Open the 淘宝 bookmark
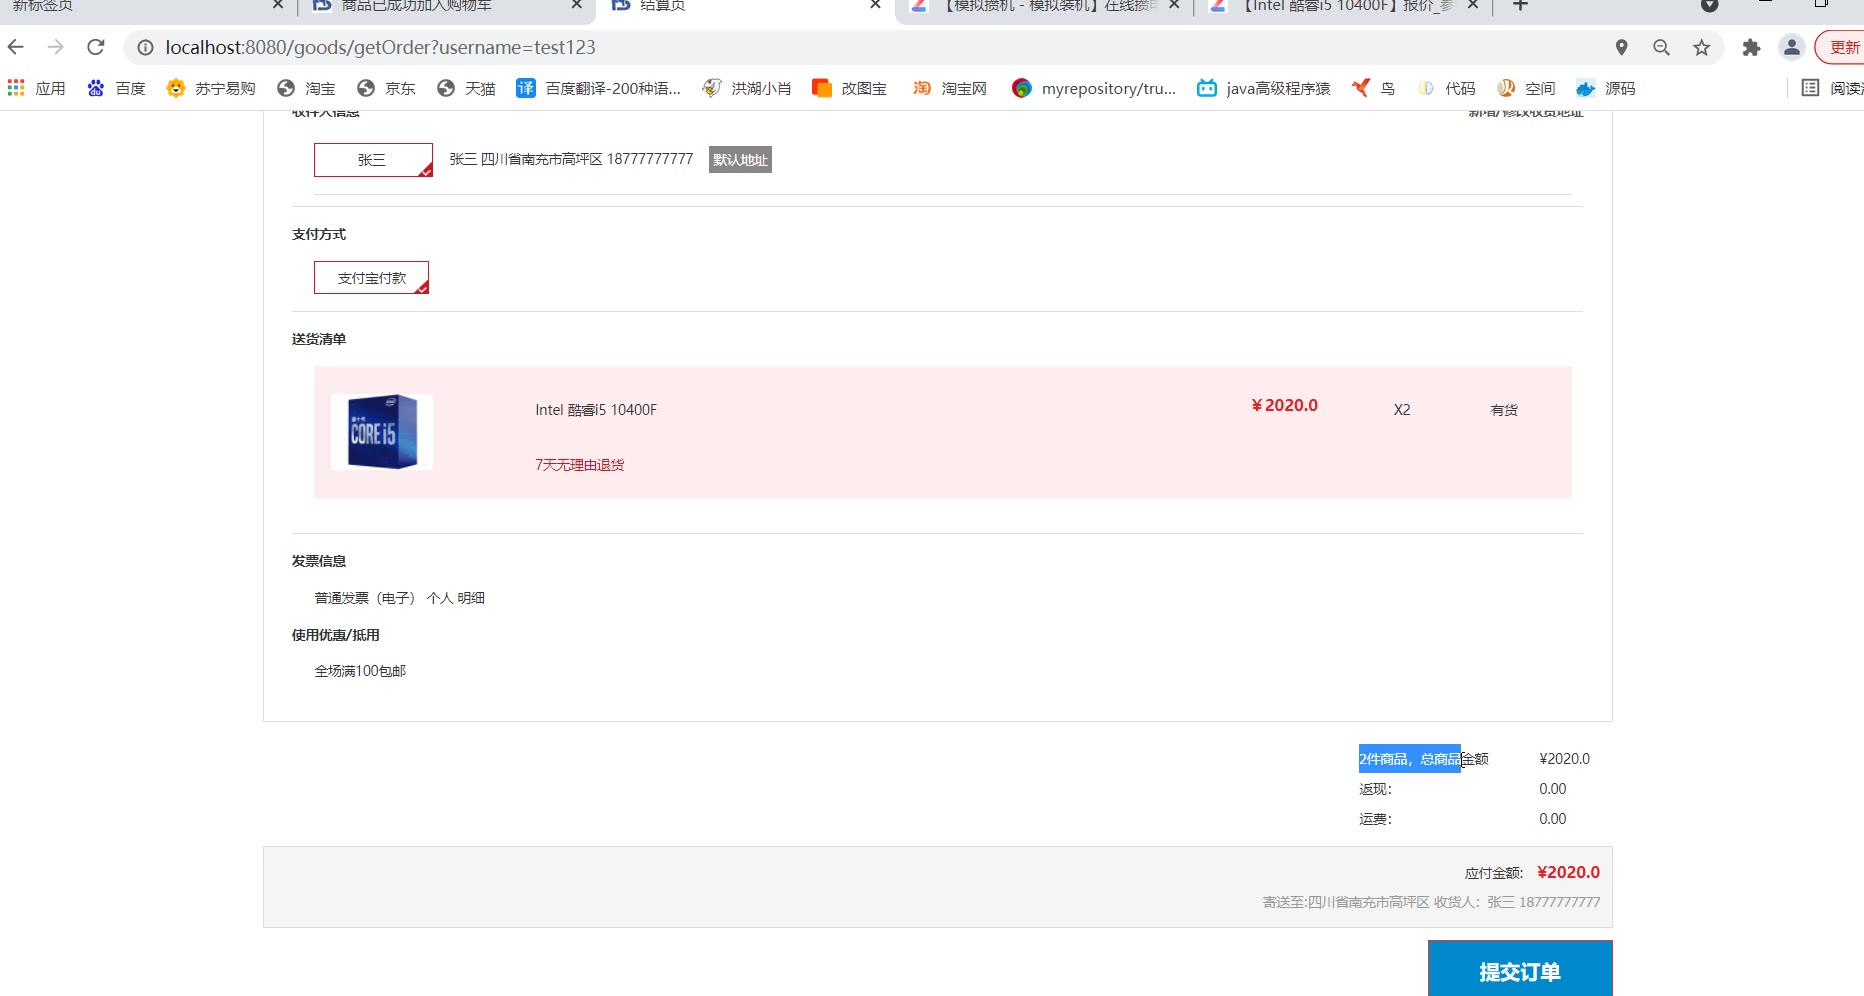The image size is (1864, 996). pos(306,88)
